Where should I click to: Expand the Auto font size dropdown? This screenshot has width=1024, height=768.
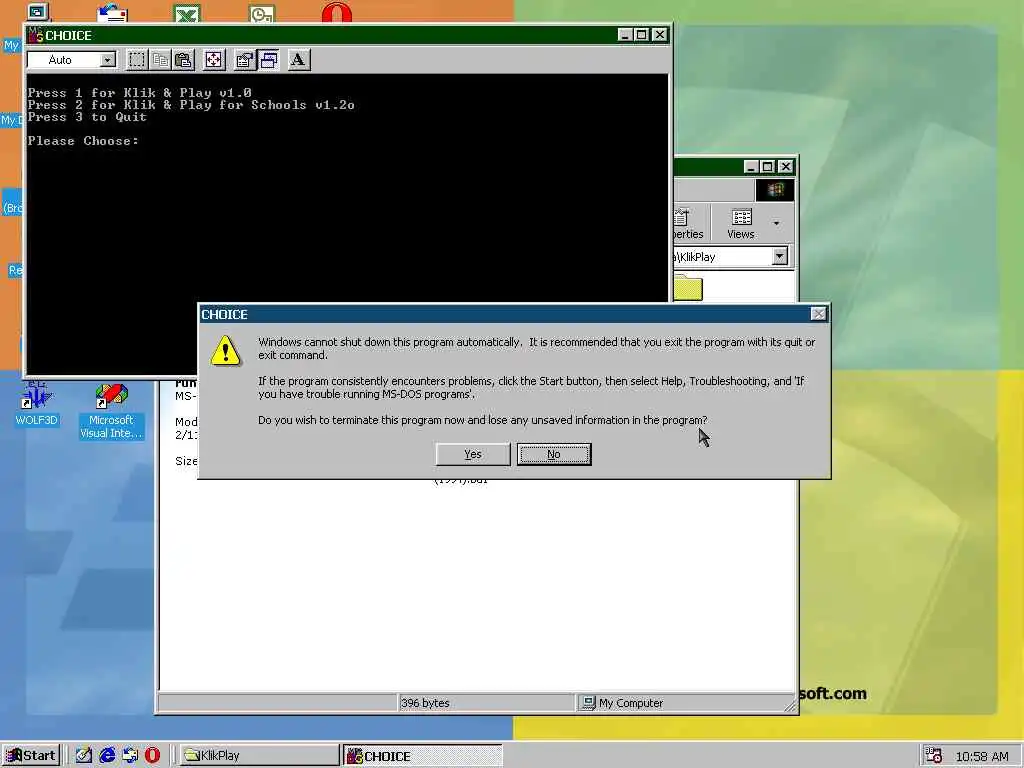[x=107, y=60]
